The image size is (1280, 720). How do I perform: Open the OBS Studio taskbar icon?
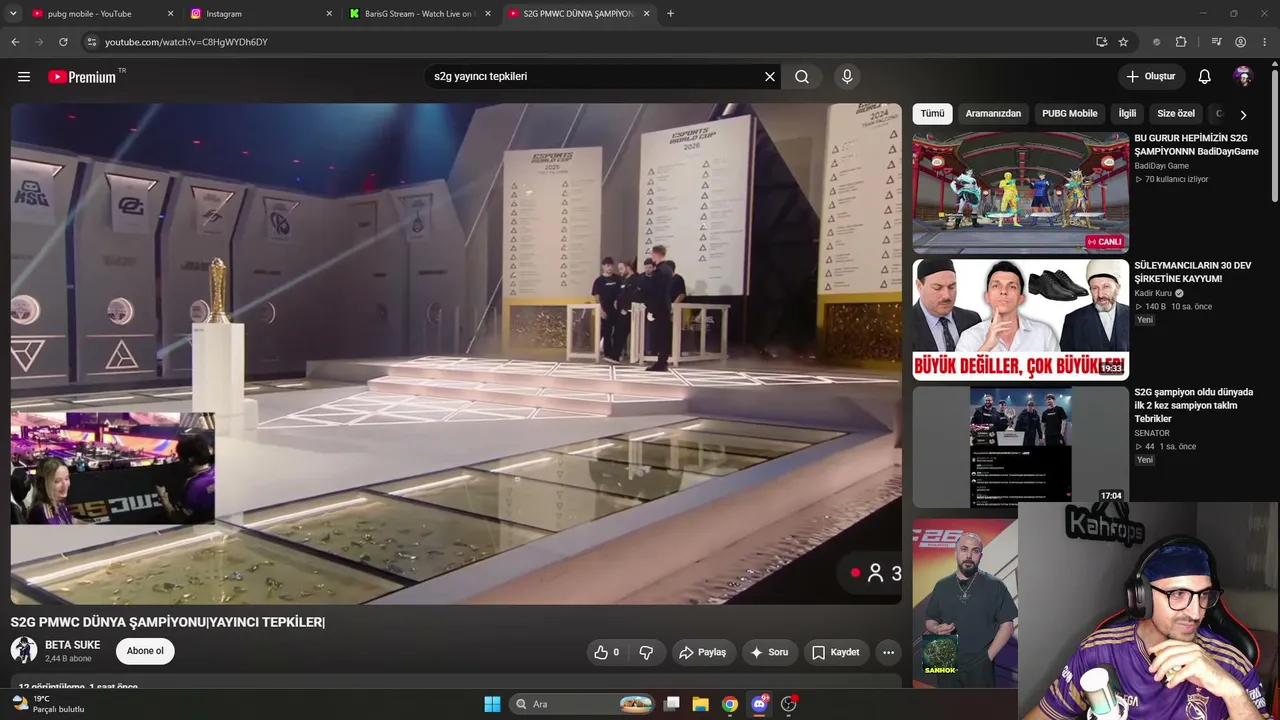789,704
